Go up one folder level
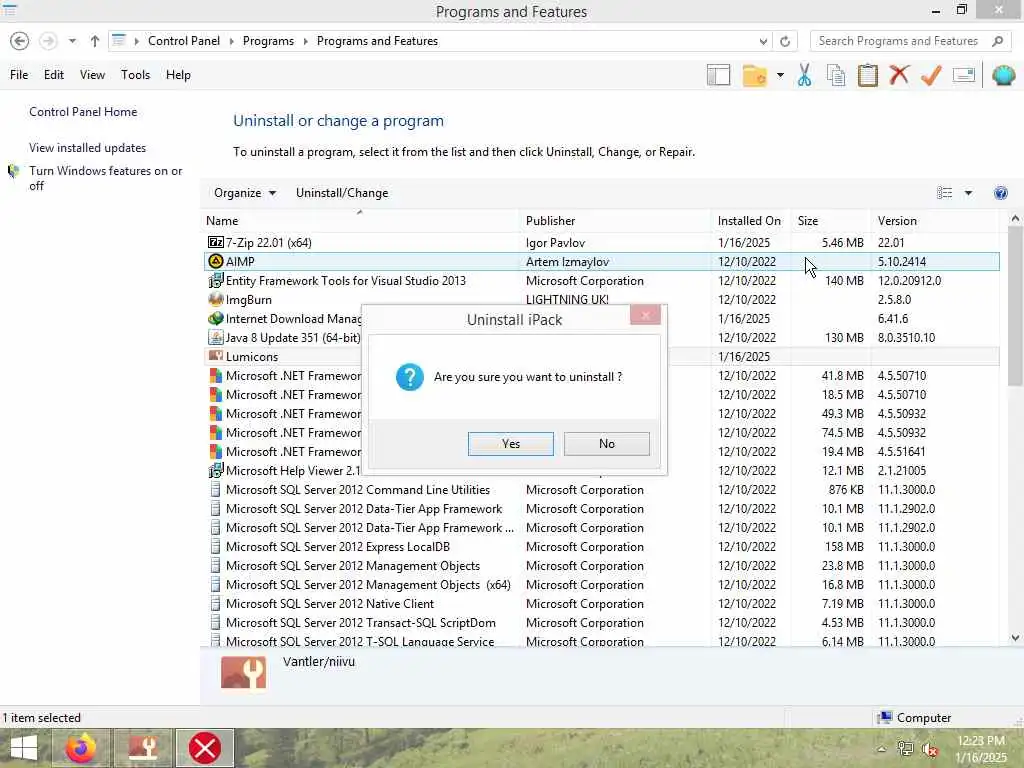1024x768 pixels. pyautogui.click(x=95, y=41)
